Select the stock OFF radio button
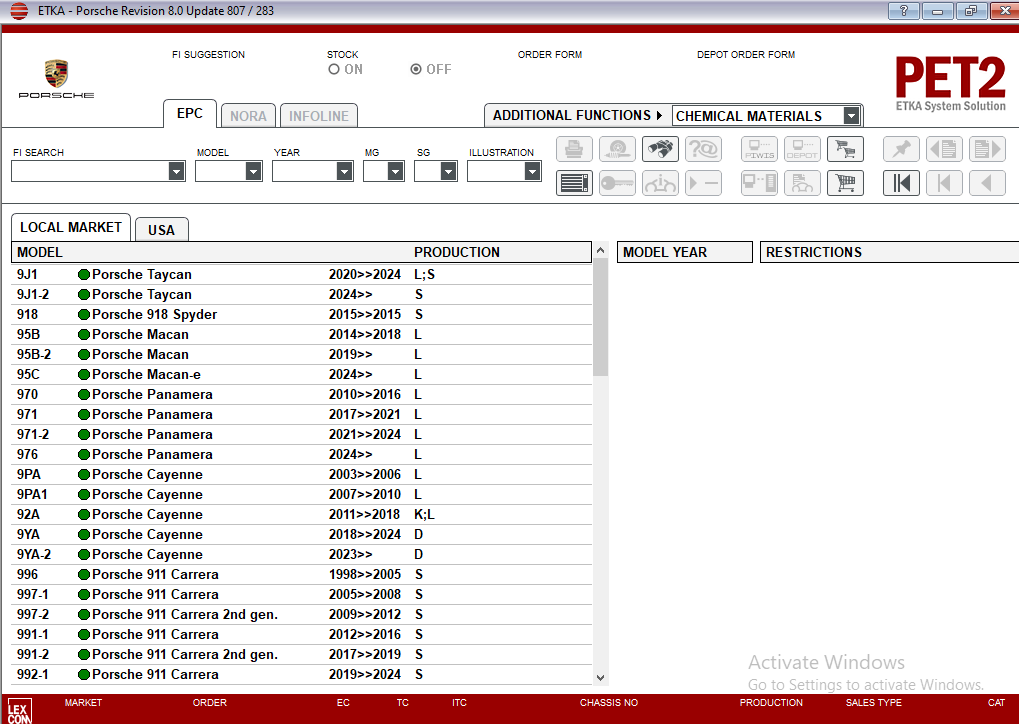This screenshot has width=1019, height=724. click(x=416, y=69)
